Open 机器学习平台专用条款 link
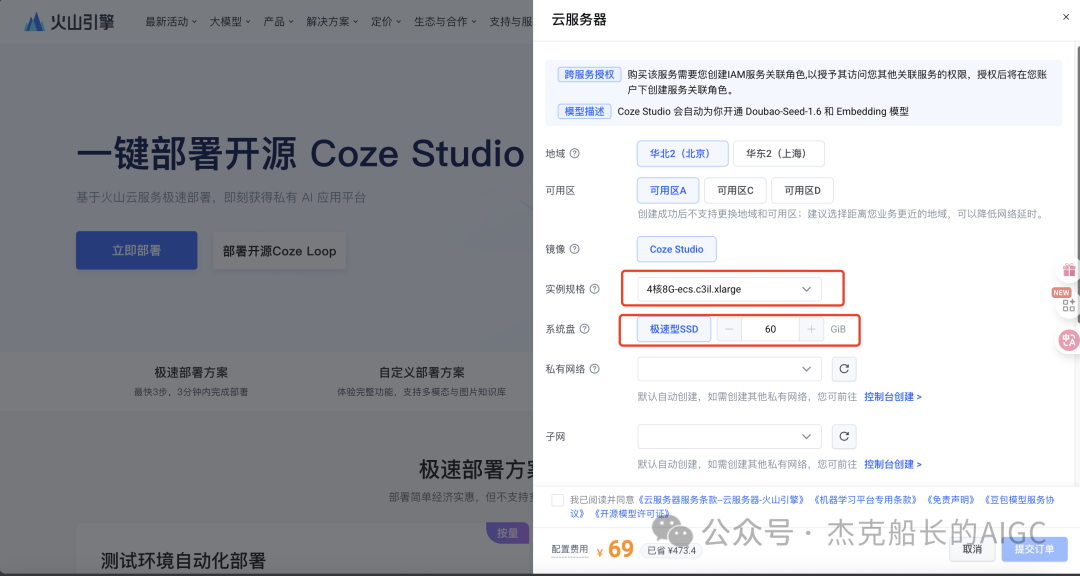The image size is (1080, 576). (866, 500)
